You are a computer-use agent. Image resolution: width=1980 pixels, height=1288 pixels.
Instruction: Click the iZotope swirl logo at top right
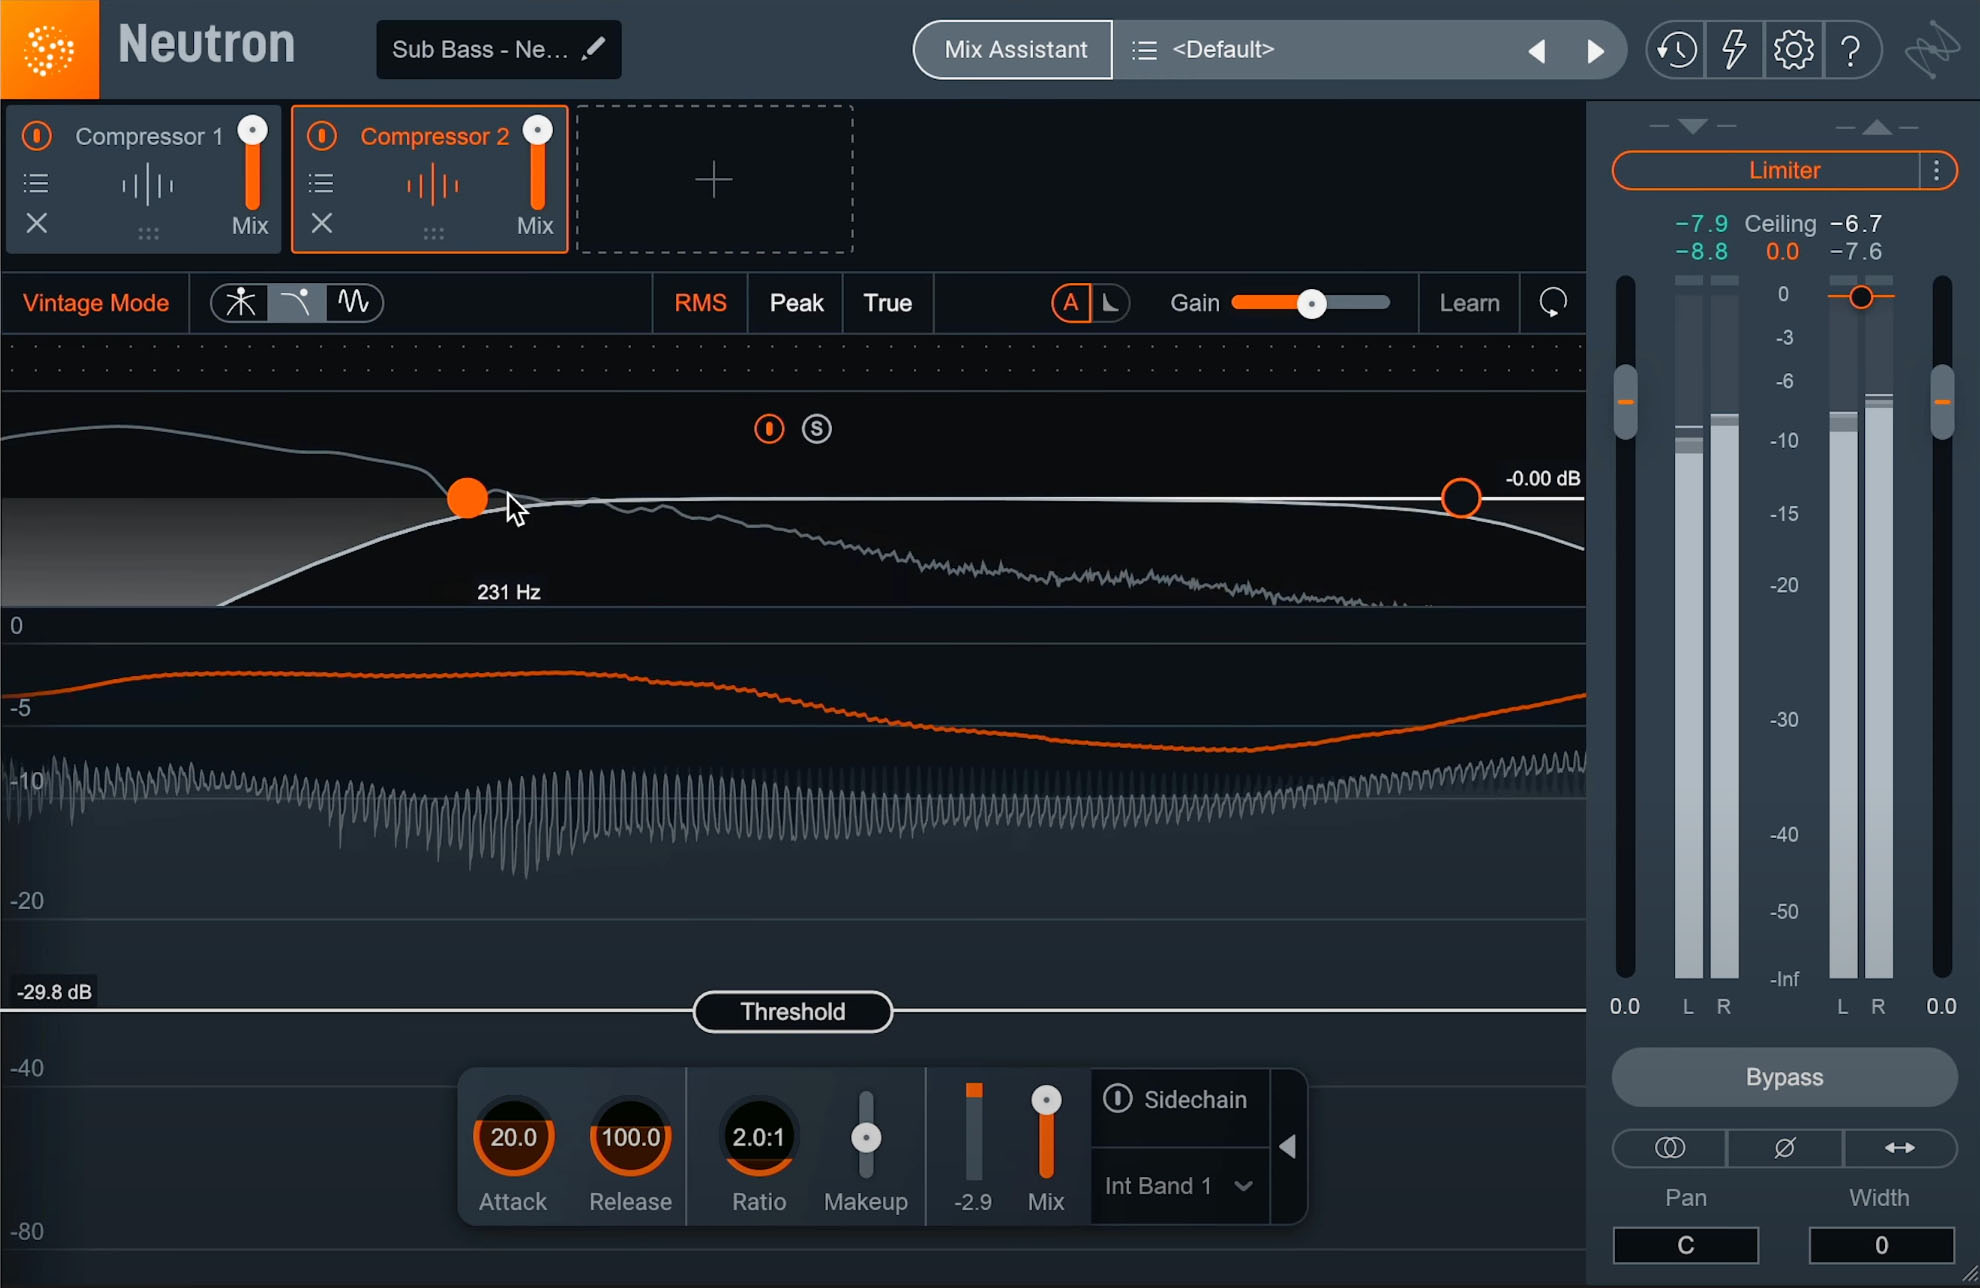click(x=1933, y=50)
